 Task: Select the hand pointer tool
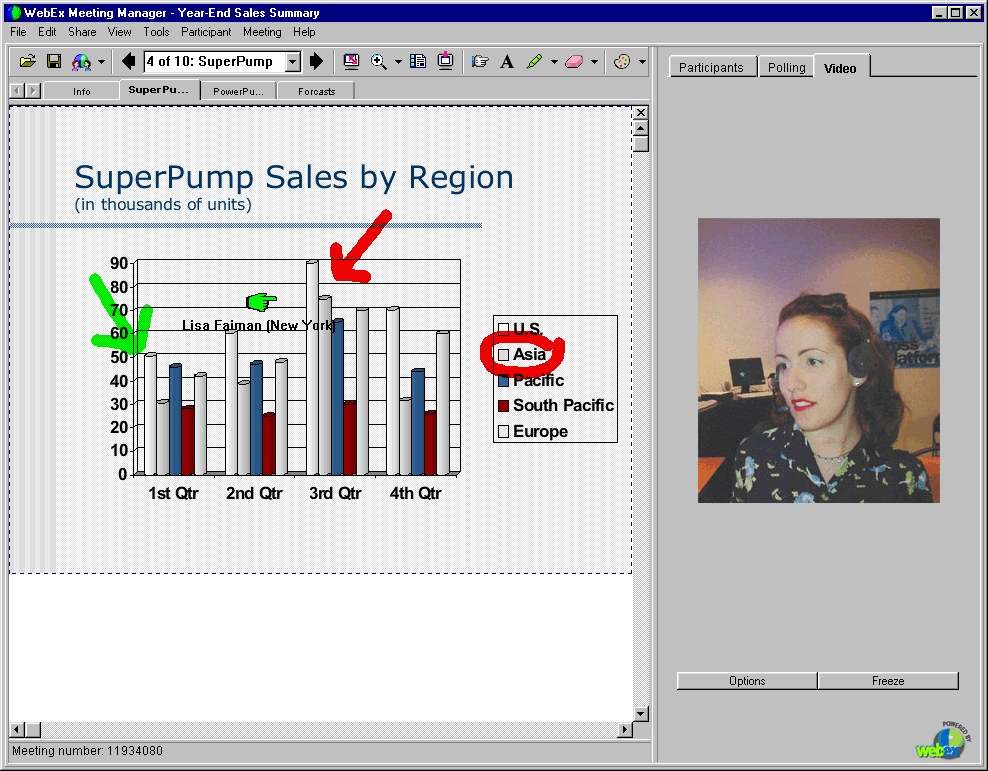tap(480, 61)
